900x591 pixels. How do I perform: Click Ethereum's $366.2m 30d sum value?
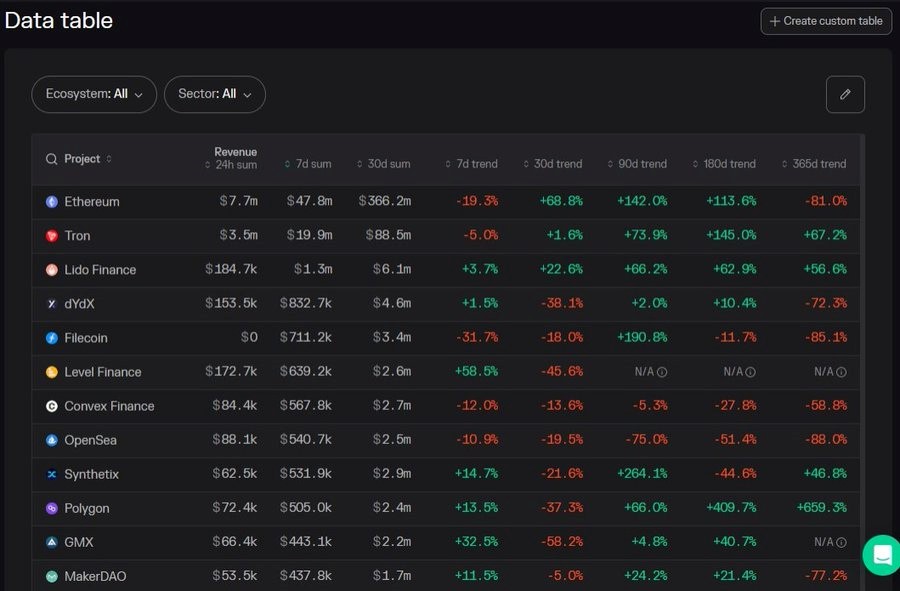[385, 201]
